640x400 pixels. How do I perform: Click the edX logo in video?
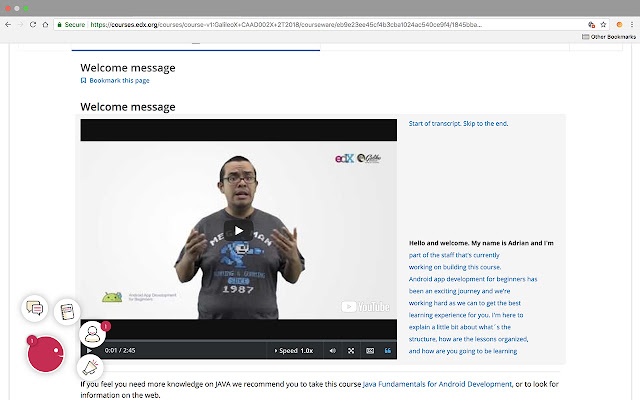[x=344, y=158]
